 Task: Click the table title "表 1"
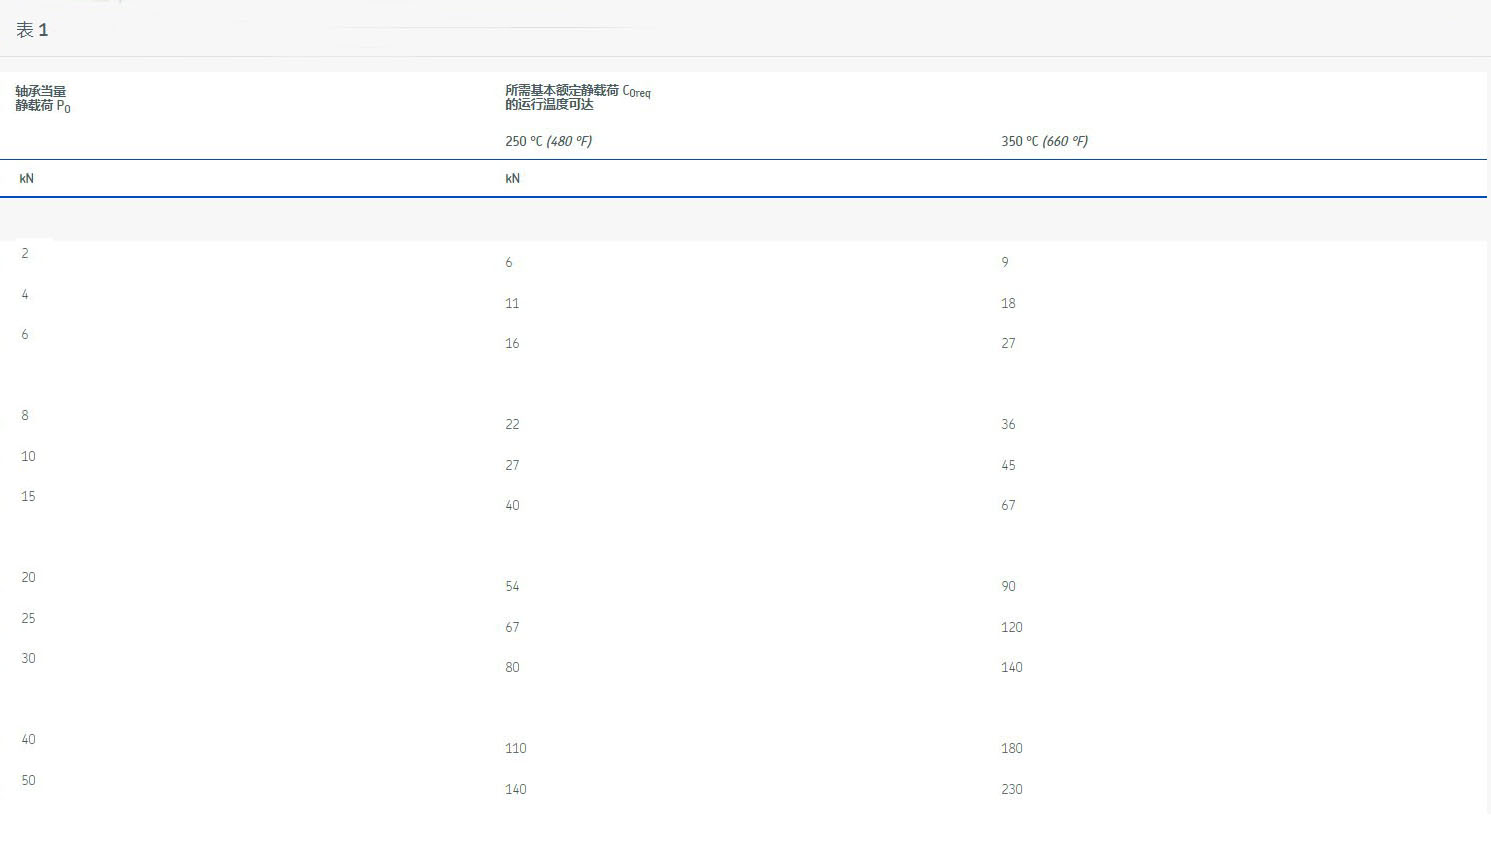click(x=32, y=30)
